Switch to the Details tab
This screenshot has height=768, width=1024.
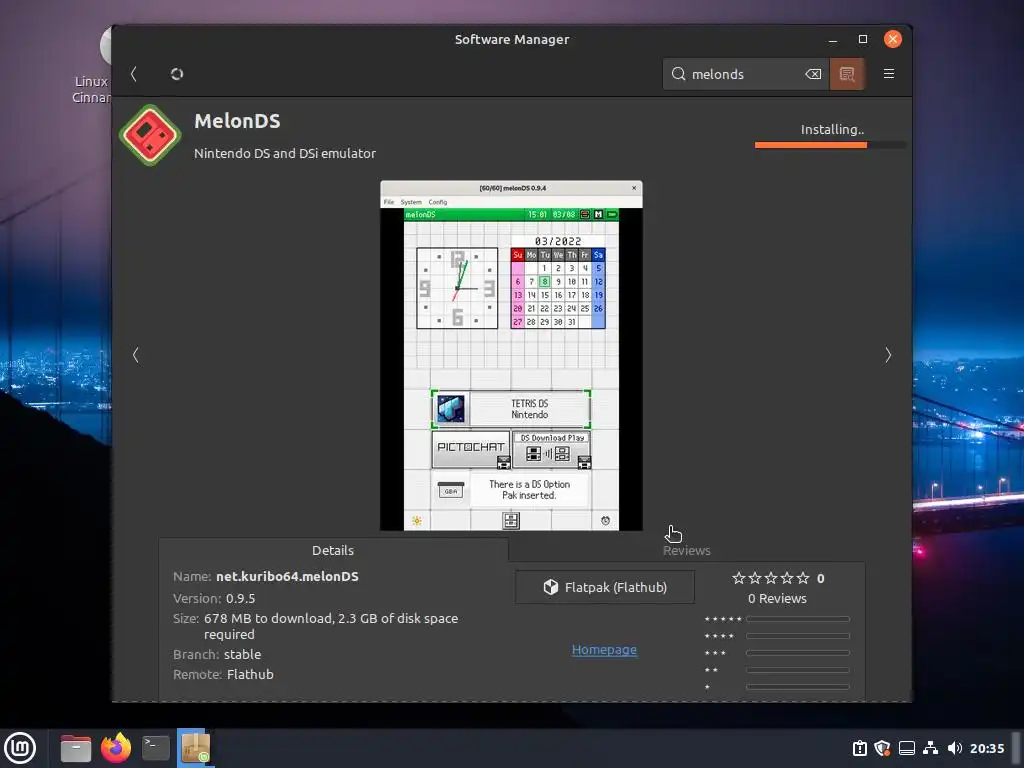coord(333,550)
